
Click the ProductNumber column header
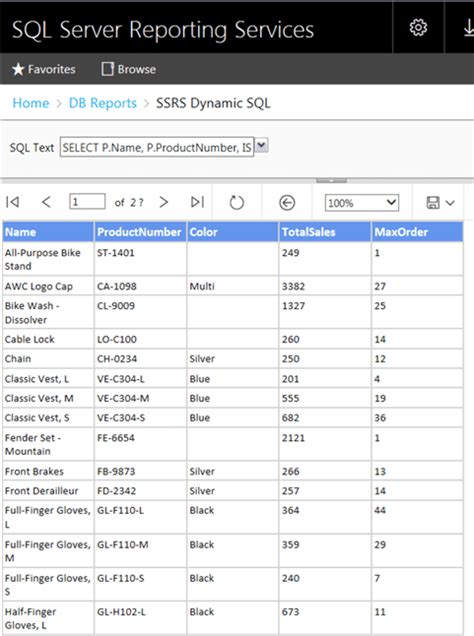(x=140, y=232)
